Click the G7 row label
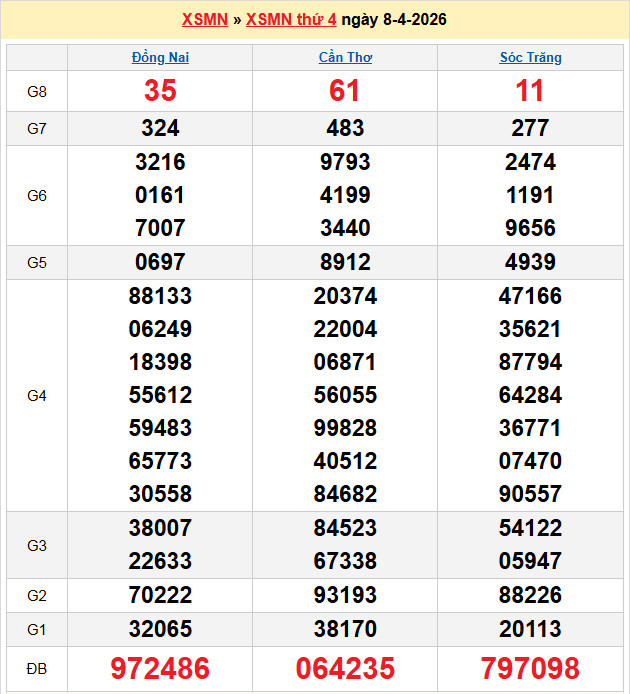The width and height of the screenshot is (630, 694). (37, 128)
